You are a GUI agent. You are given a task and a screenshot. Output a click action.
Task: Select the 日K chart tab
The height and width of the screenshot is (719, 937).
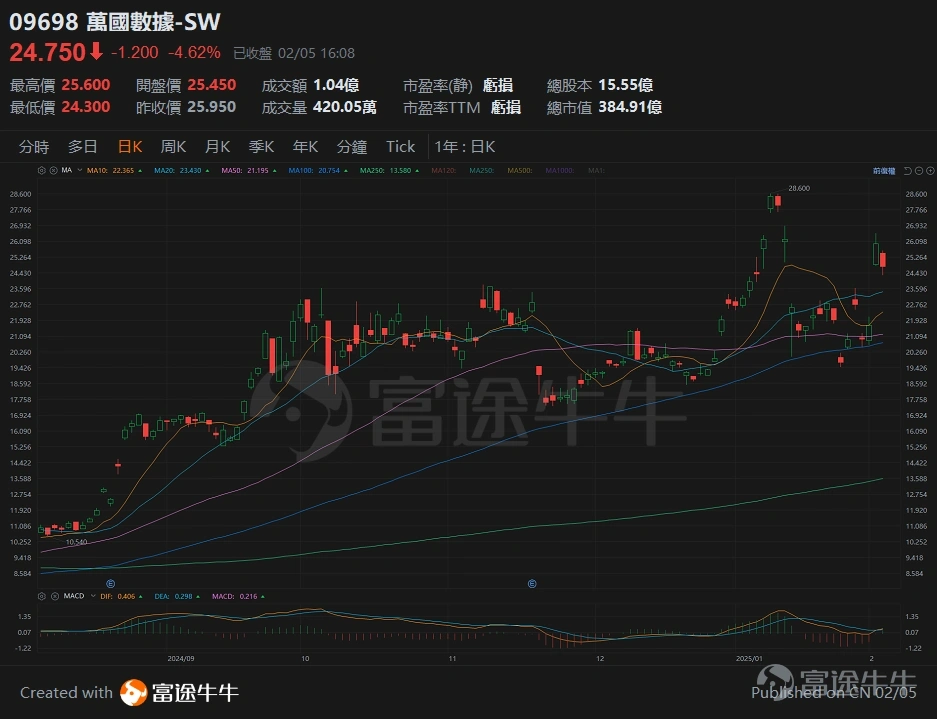click(x=130, y=147)
